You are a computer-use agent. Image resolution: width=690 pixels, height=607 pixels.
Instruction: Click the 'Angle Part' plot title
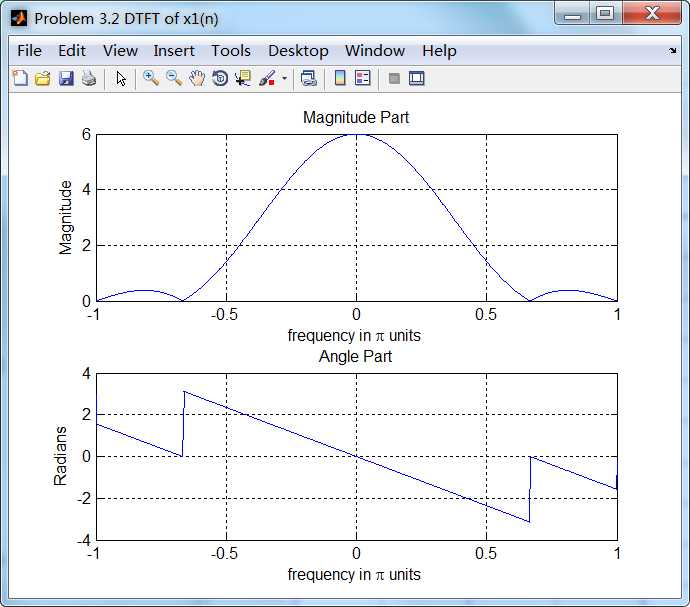[x=355, y=356]
